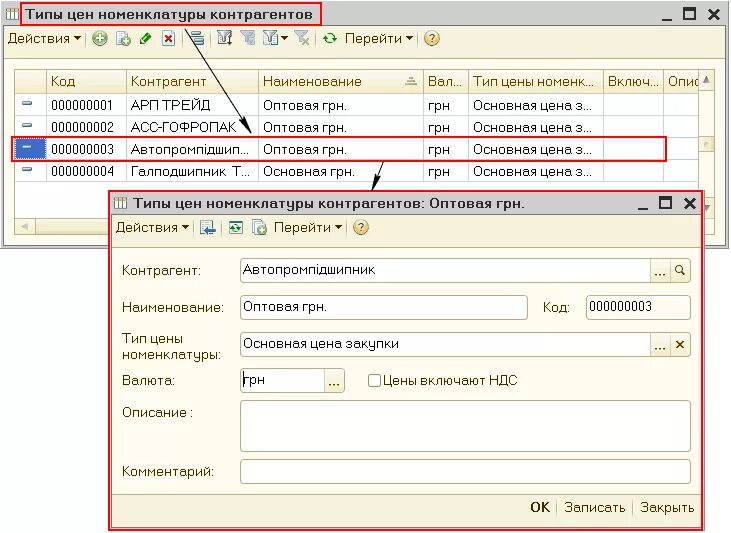Viewport: 731px width, 533px height.
Task: Click the hierarchical view icon in list toolbar
Action: (x=197, y=38)
